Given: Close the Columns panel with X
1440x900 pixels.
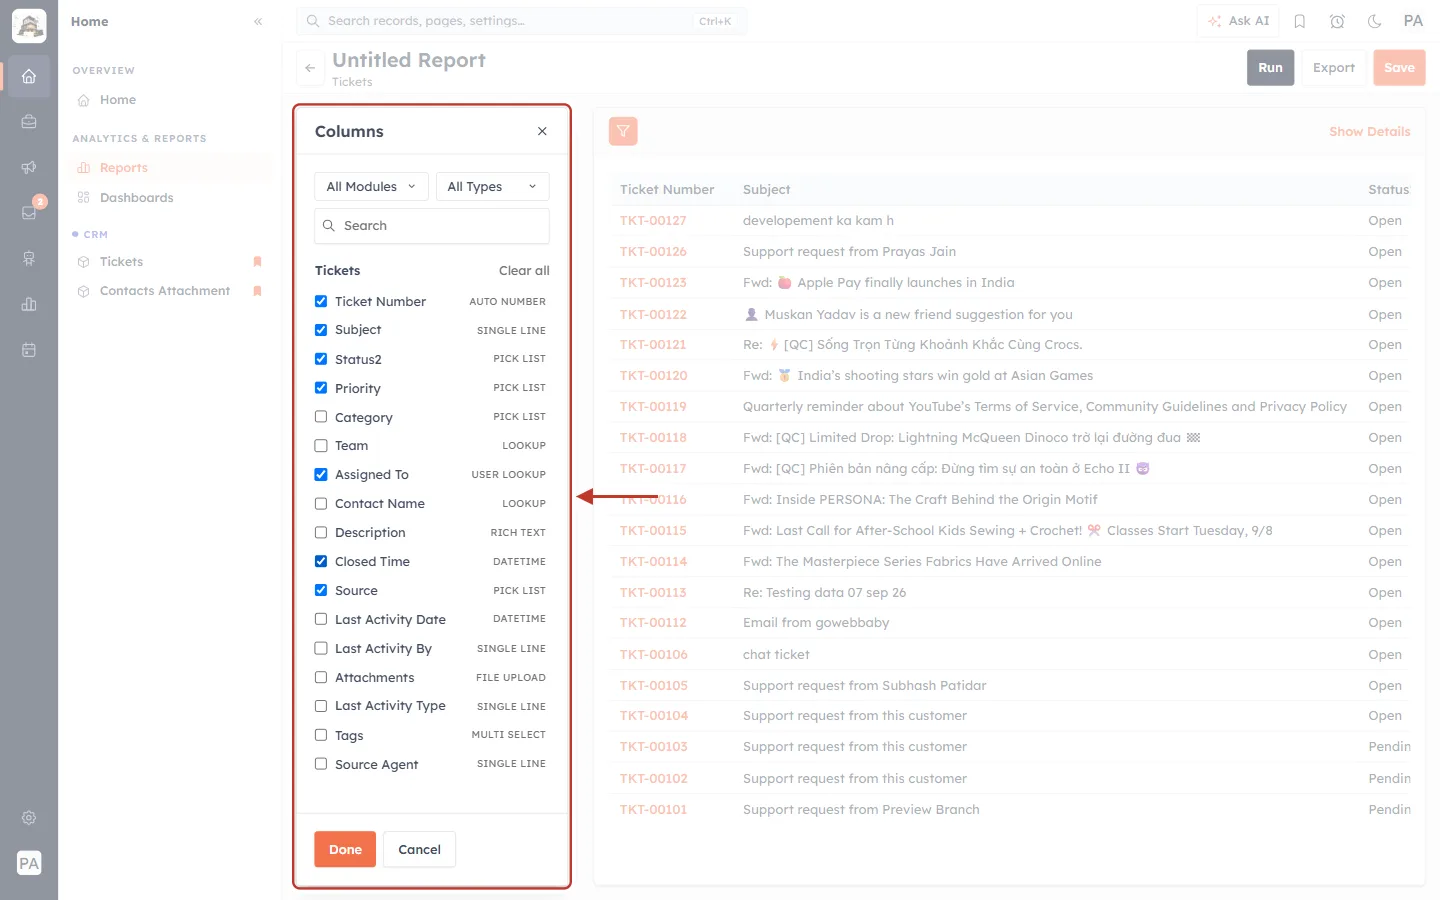Looking at the screenshot, I should click(x=542, y=131).
